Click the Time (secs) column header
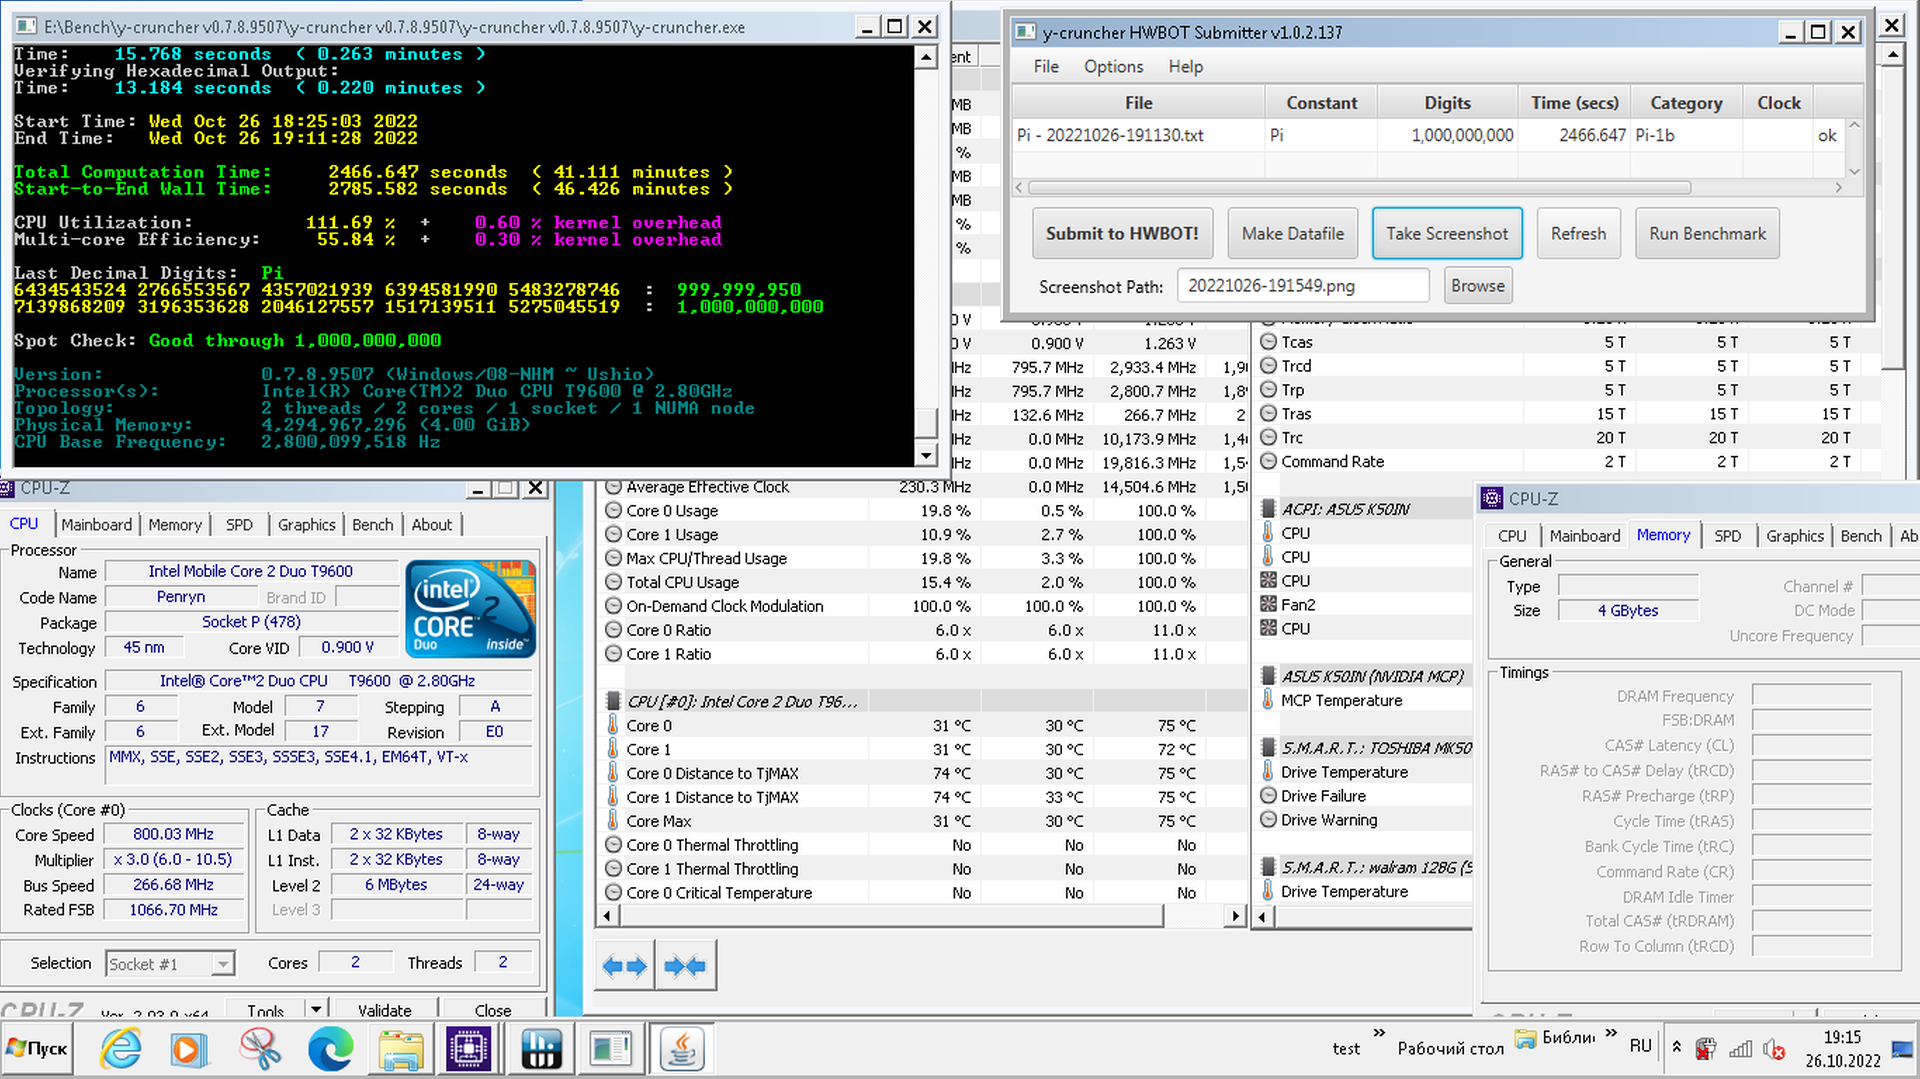The image size is (1920, 1079). click(1574, 103)
